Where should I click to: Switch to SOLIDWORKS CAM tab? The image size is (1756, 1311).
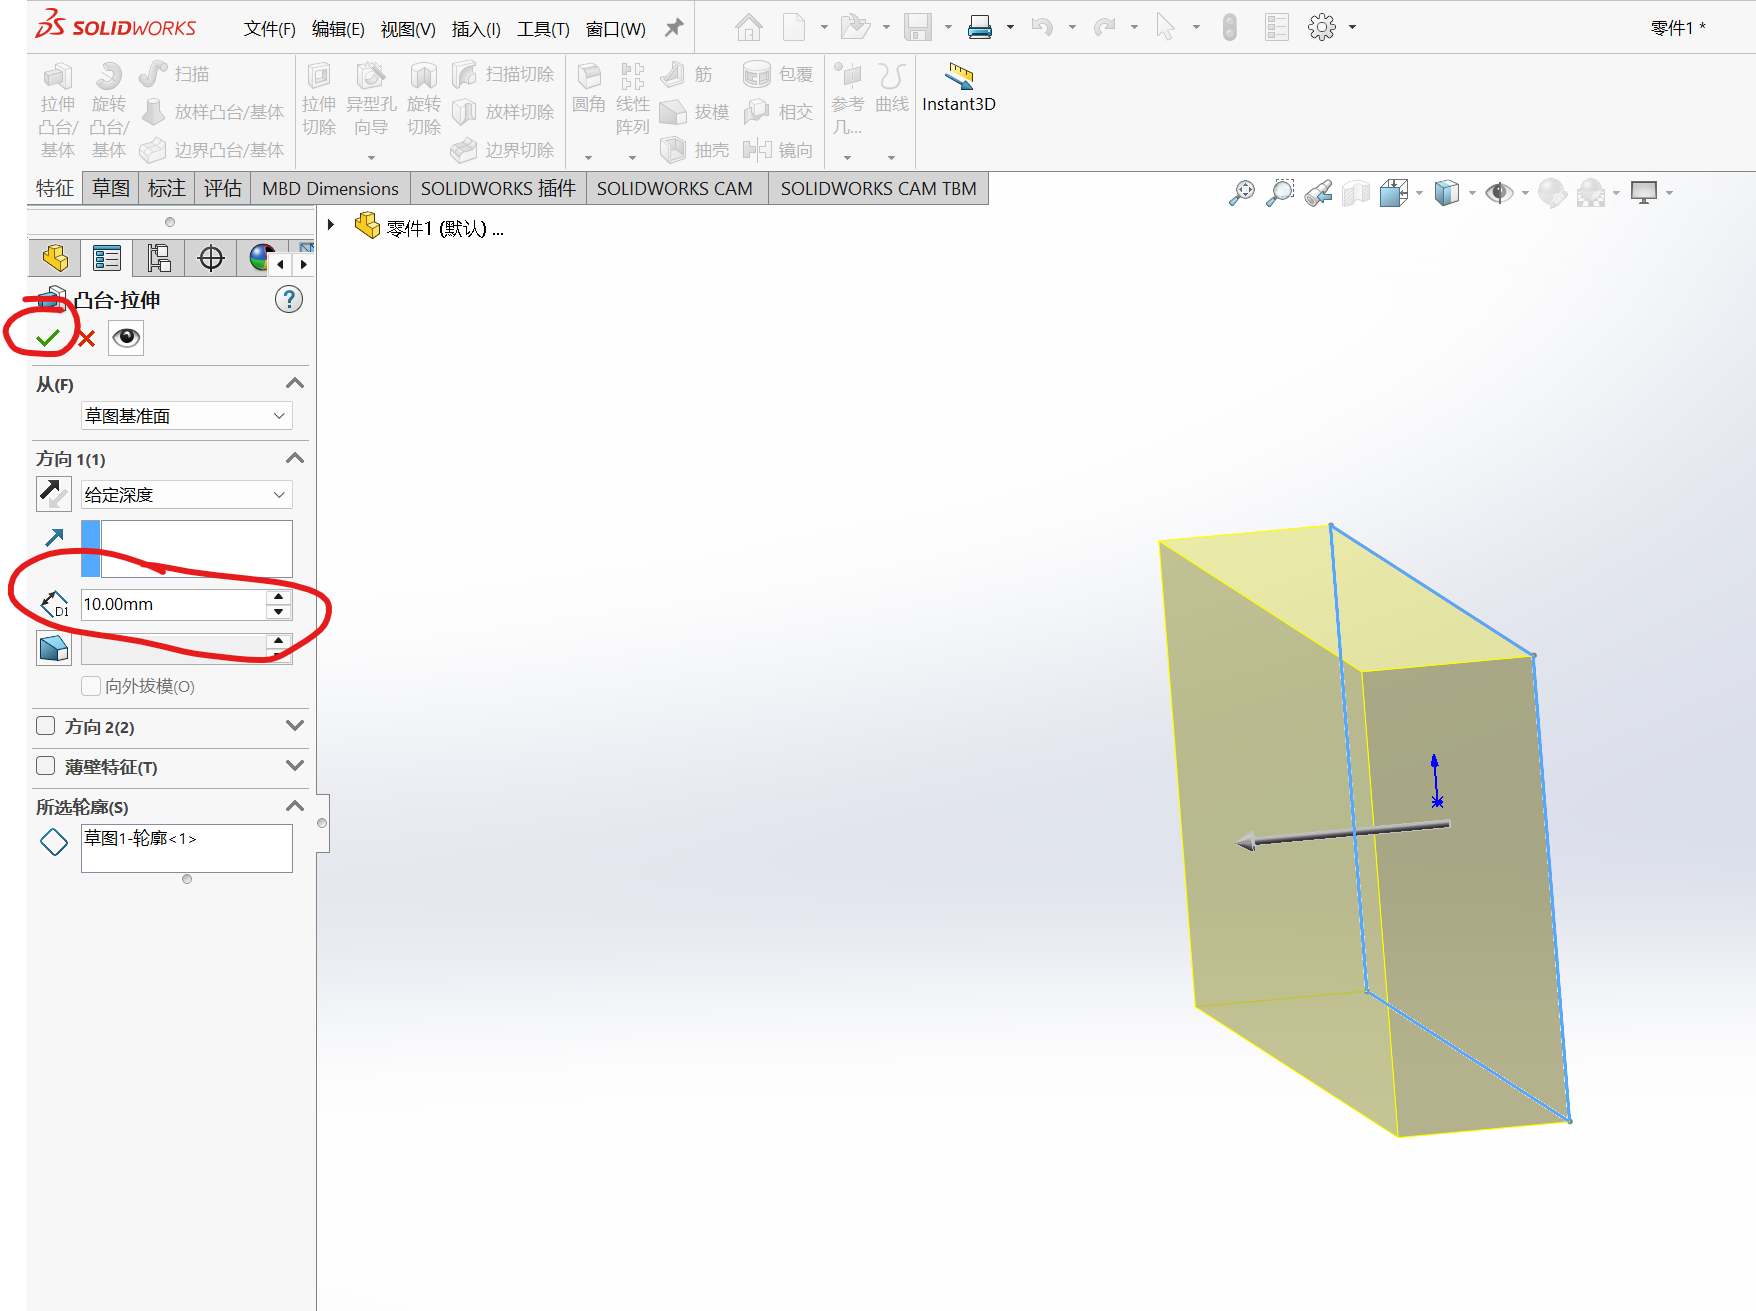[x=674, y=188]
